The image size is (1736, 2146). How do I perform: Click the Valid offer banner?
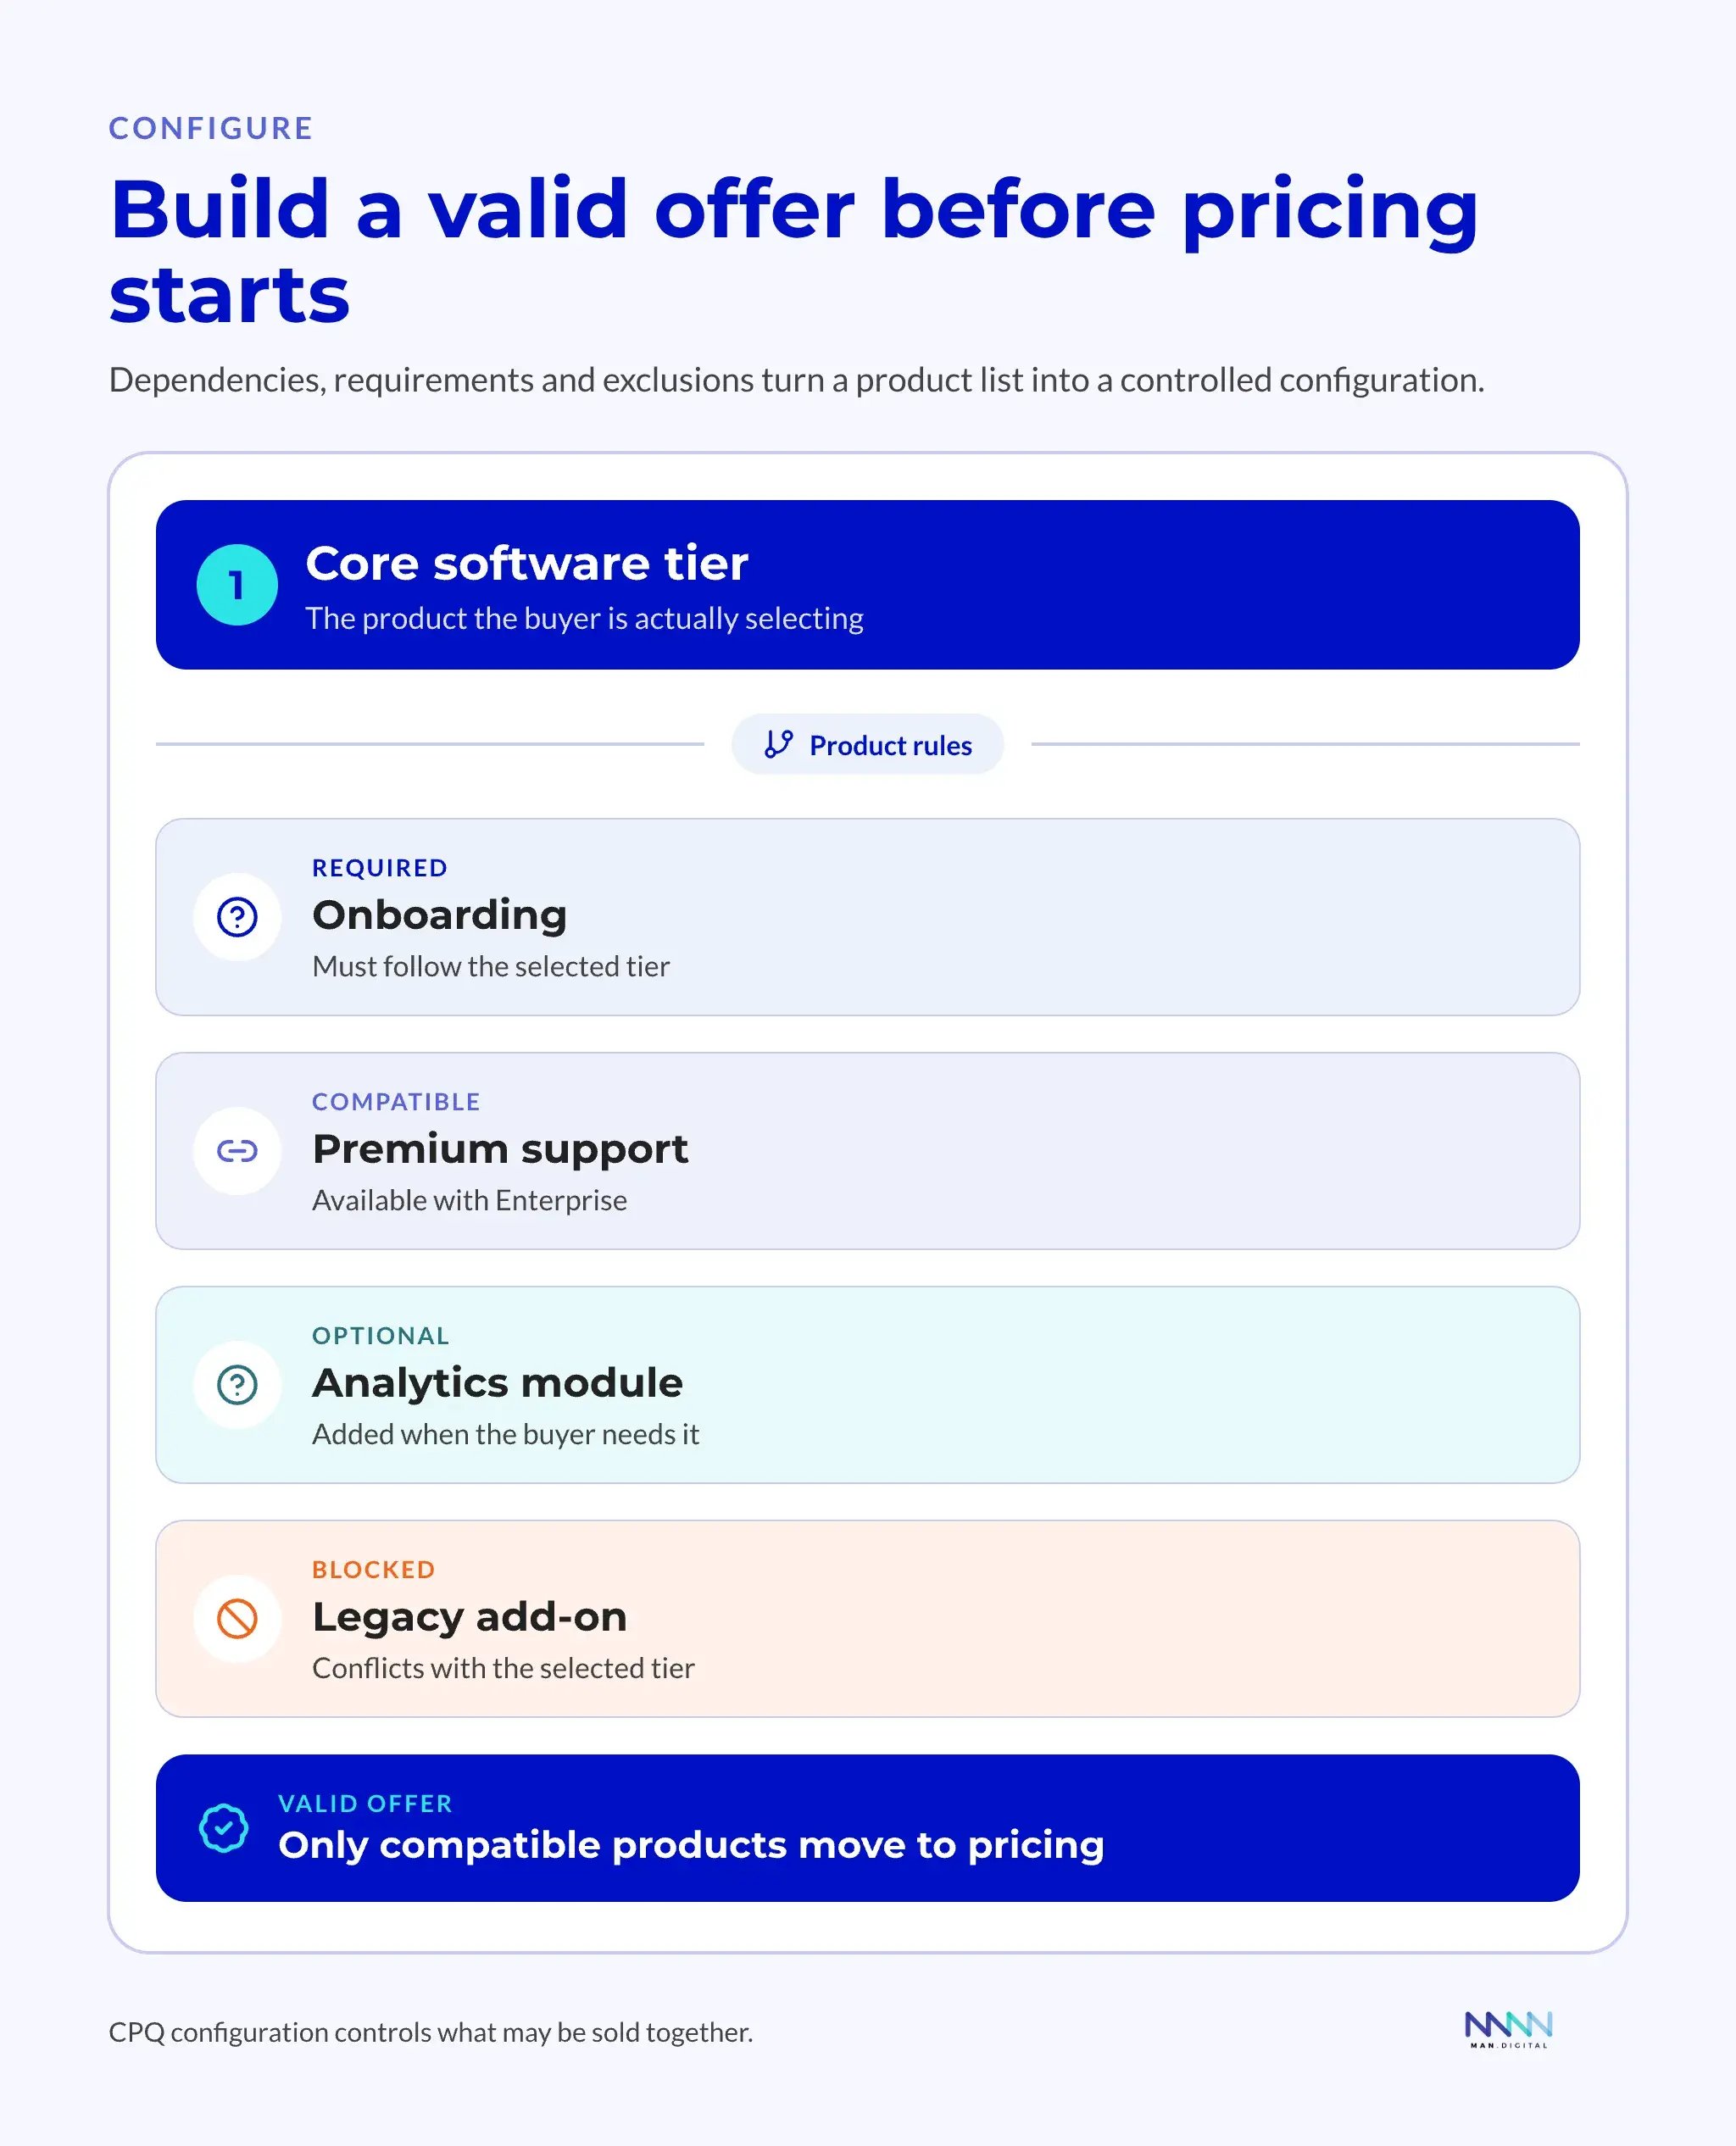point(867,1828)
